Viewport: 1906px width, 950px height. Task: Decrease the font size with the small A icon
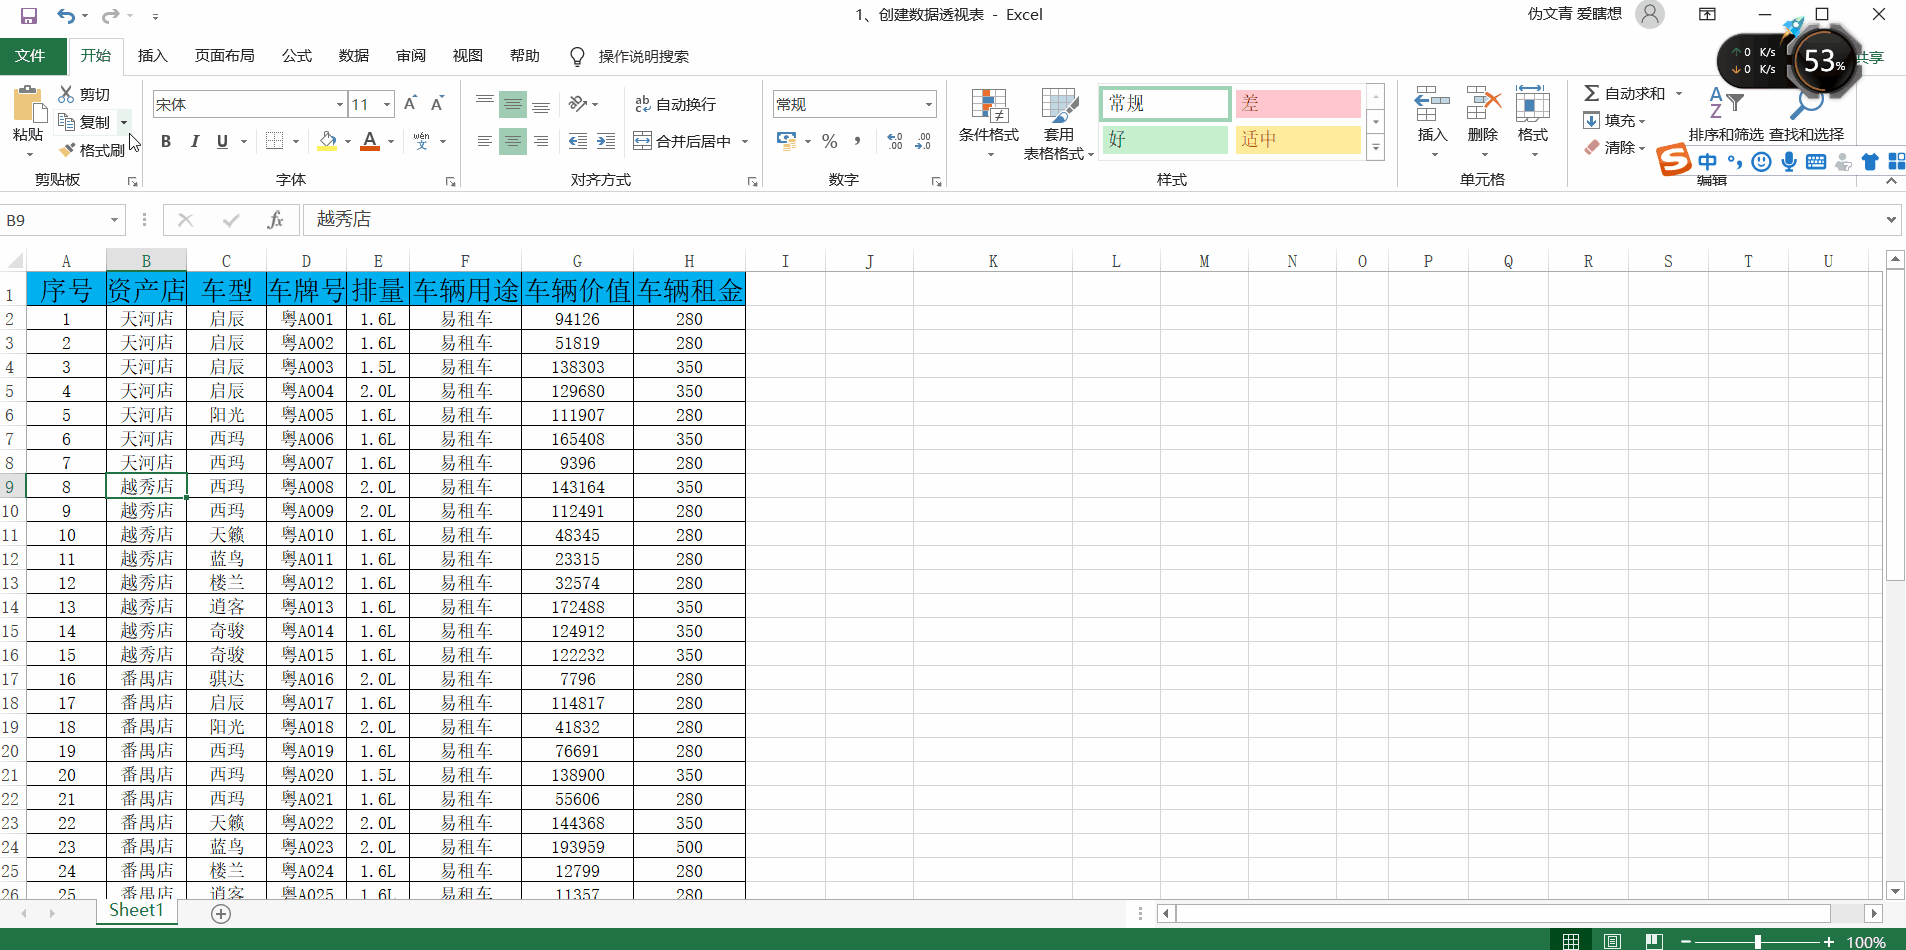coord(437,104)
